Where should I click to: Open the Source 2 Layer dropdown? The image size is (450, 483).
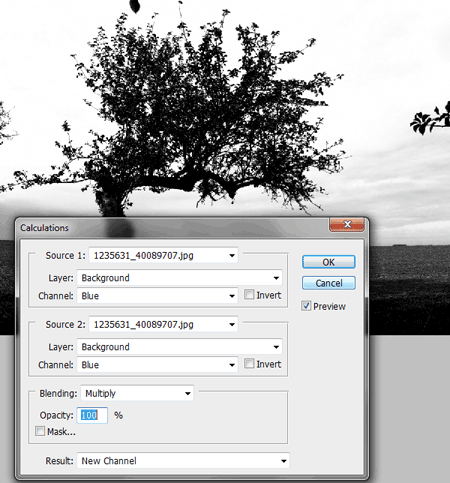(x=179, y=347)
